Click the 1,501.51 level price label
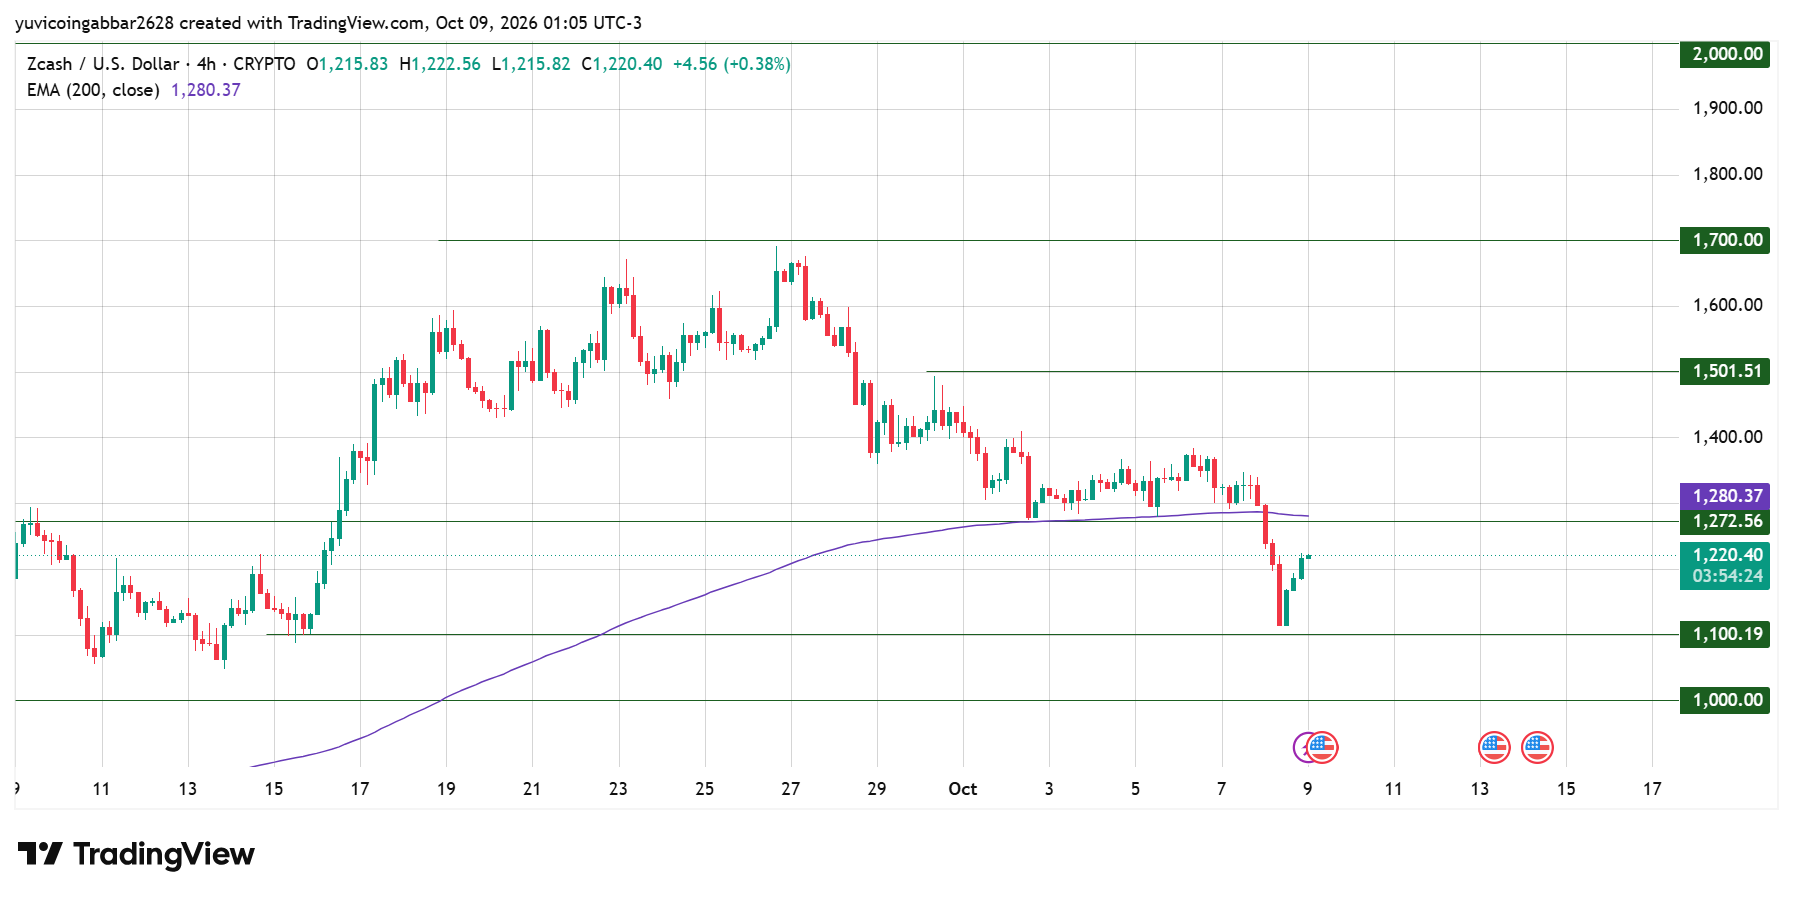The width and height of the screenshot is (1793, 899). [1725, 371]
